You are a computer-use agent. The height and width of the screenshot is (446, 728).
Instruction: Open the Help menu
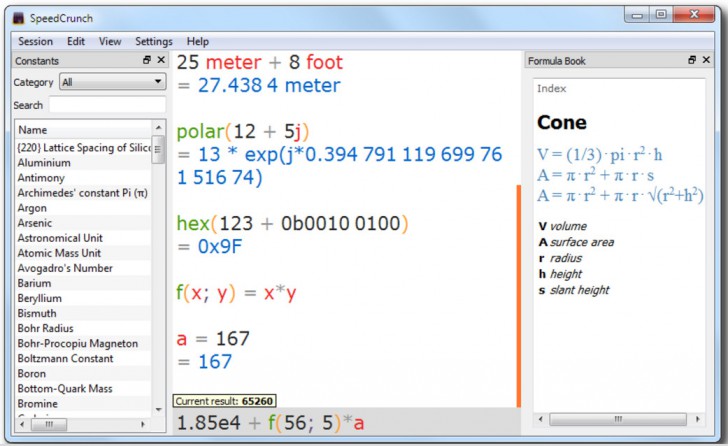198,41
